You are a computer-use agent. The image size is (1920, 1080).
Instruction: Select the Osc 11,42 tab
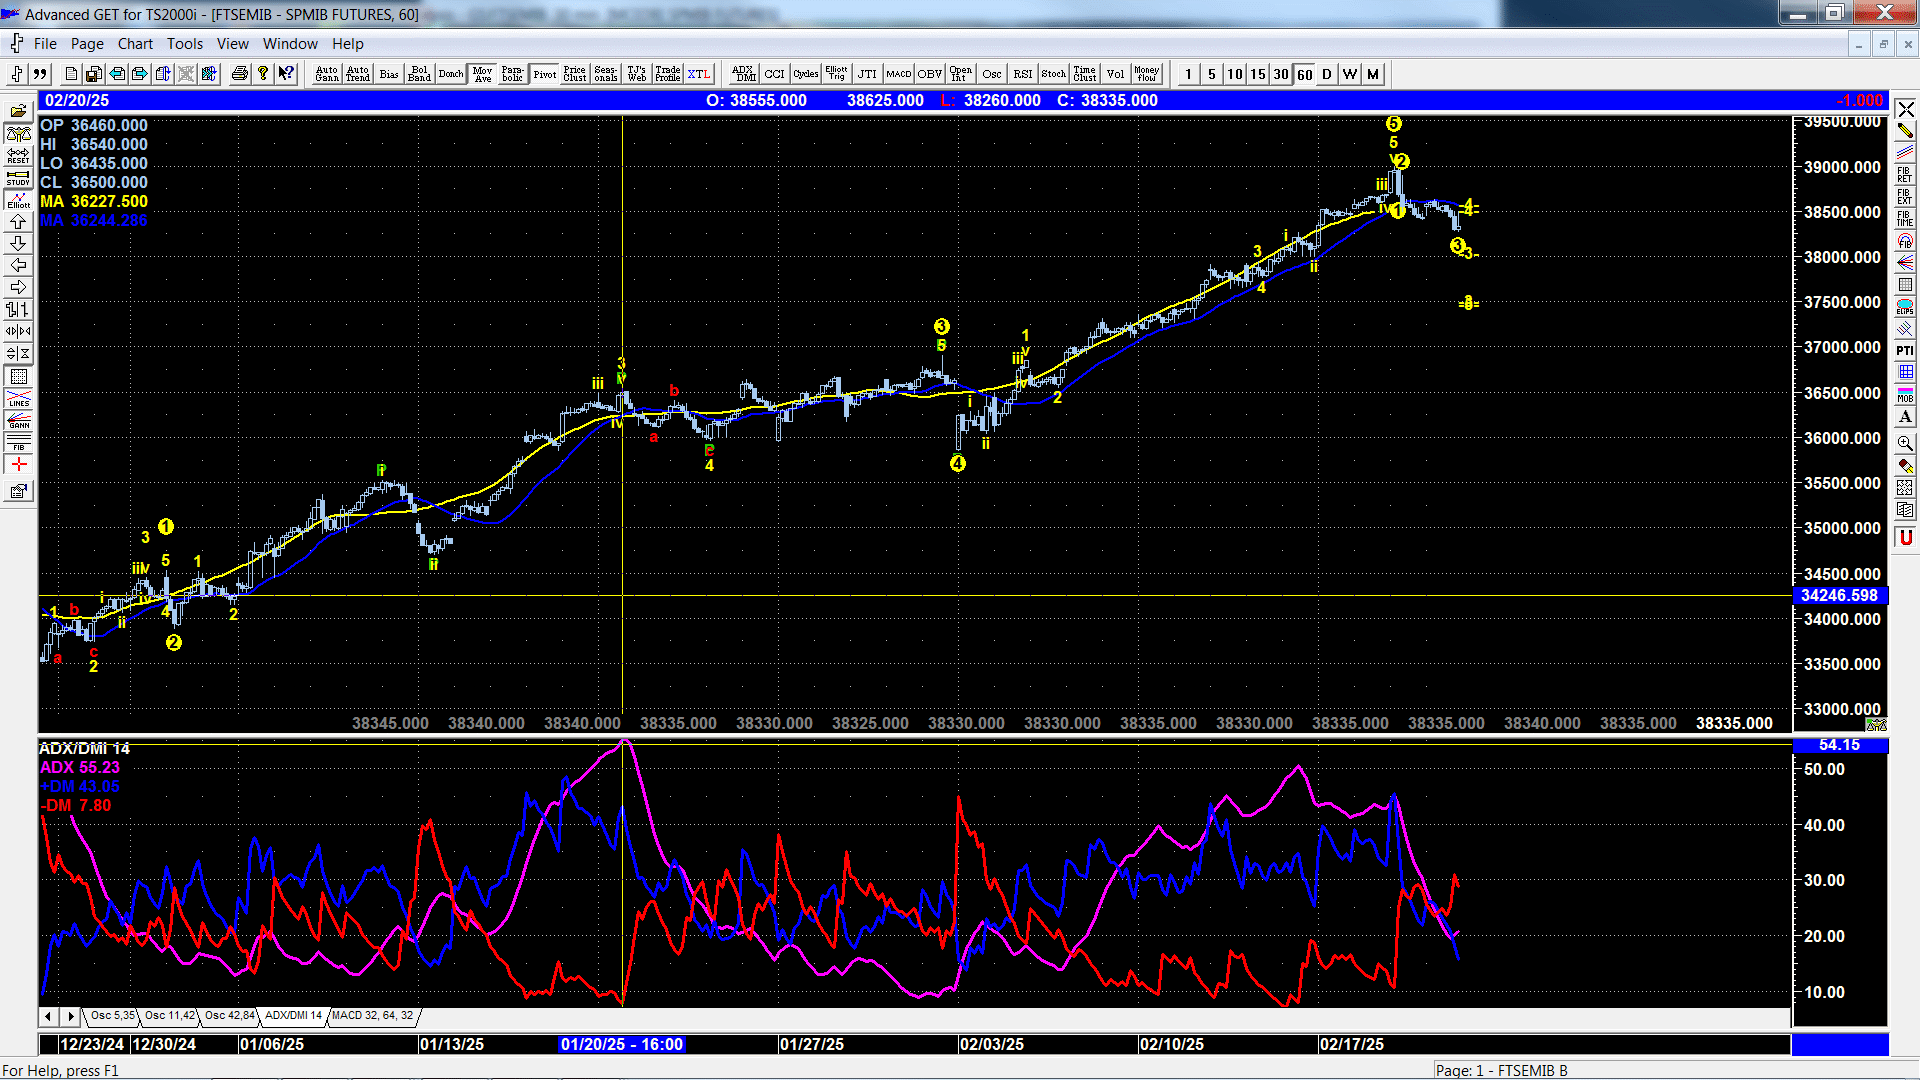tap(170, 1015)
